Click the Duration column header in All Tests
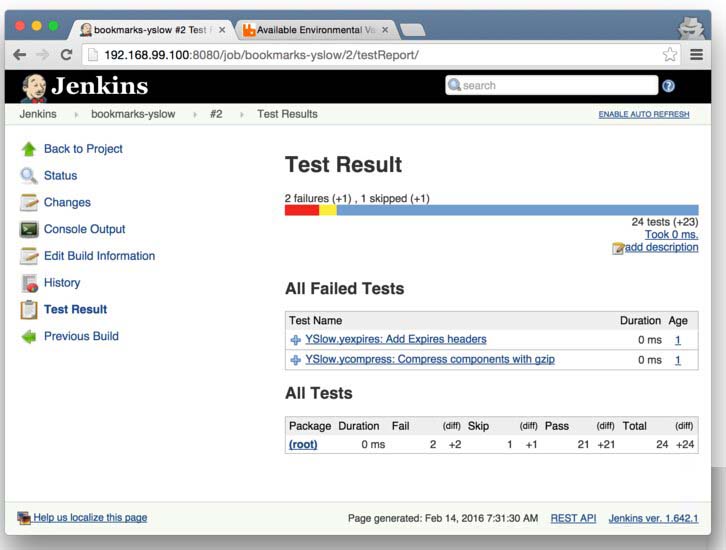This screenshot has height=550, width=726. 359,426
